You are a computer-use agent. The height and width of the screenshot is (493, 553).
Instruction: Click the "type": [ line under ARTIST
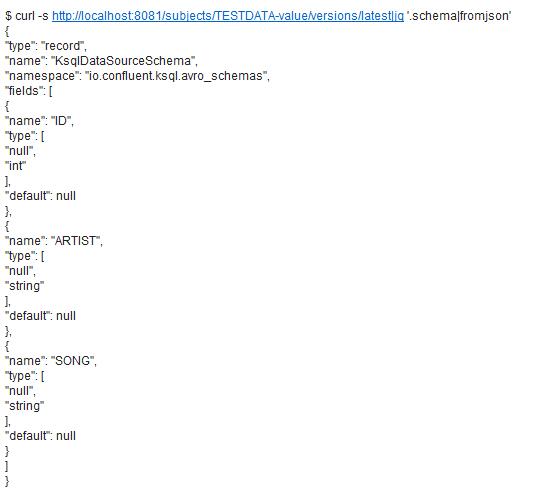point(25,256)
